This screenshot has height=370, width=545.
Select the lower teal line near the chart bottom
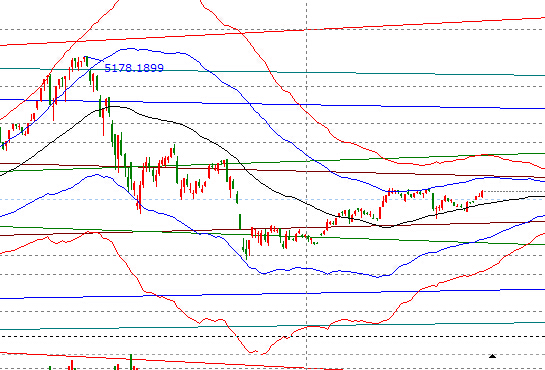click(x=272, y=326)
